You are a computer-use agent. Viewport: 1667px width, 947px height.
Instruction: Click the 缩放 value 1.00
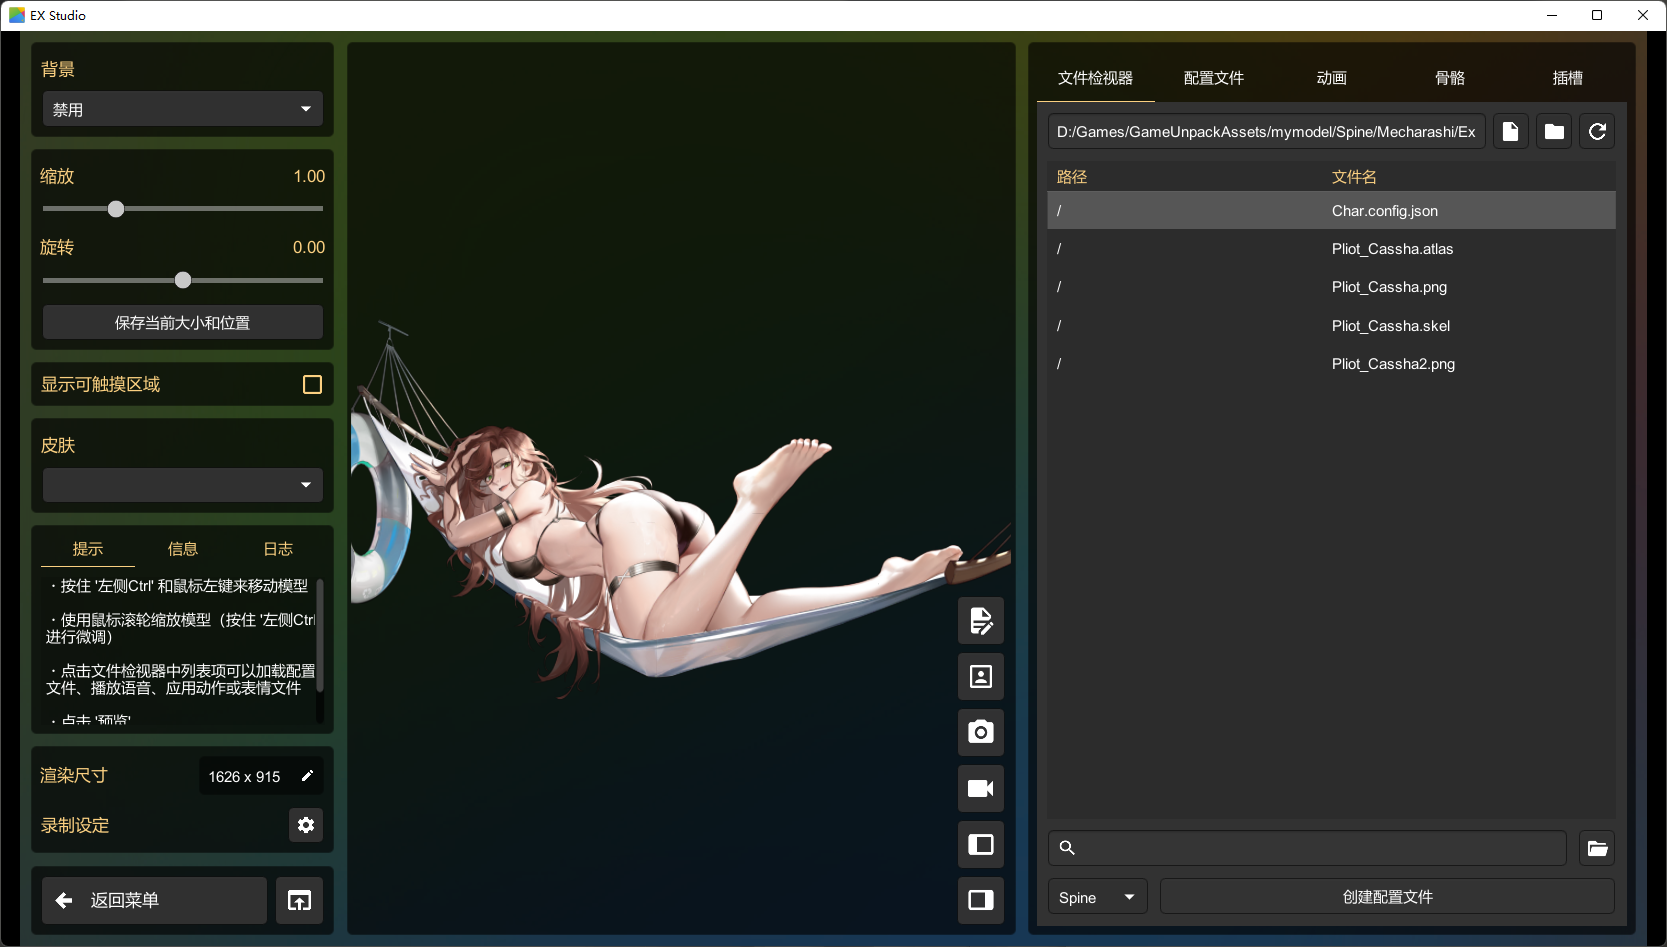309,176
